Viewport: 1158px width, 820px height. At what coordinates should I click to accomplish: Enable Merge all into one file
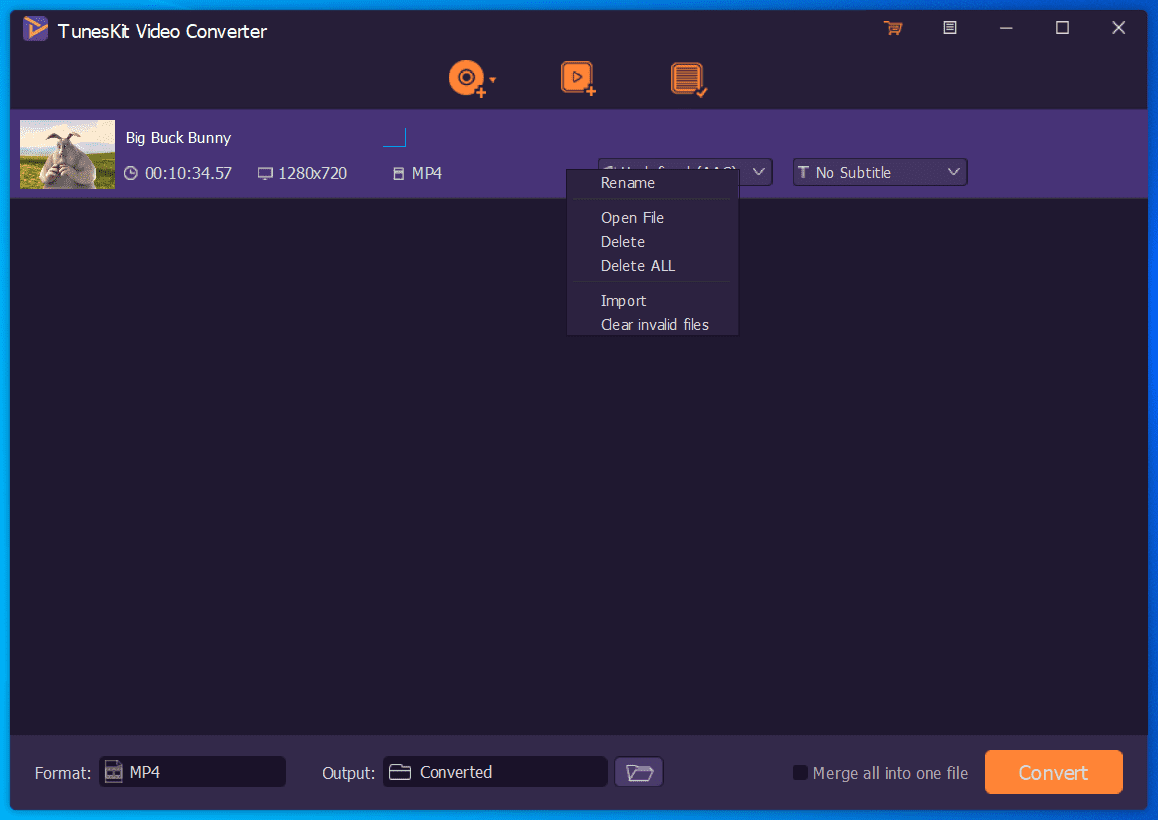pyautogui.click(x=800, y=773)
